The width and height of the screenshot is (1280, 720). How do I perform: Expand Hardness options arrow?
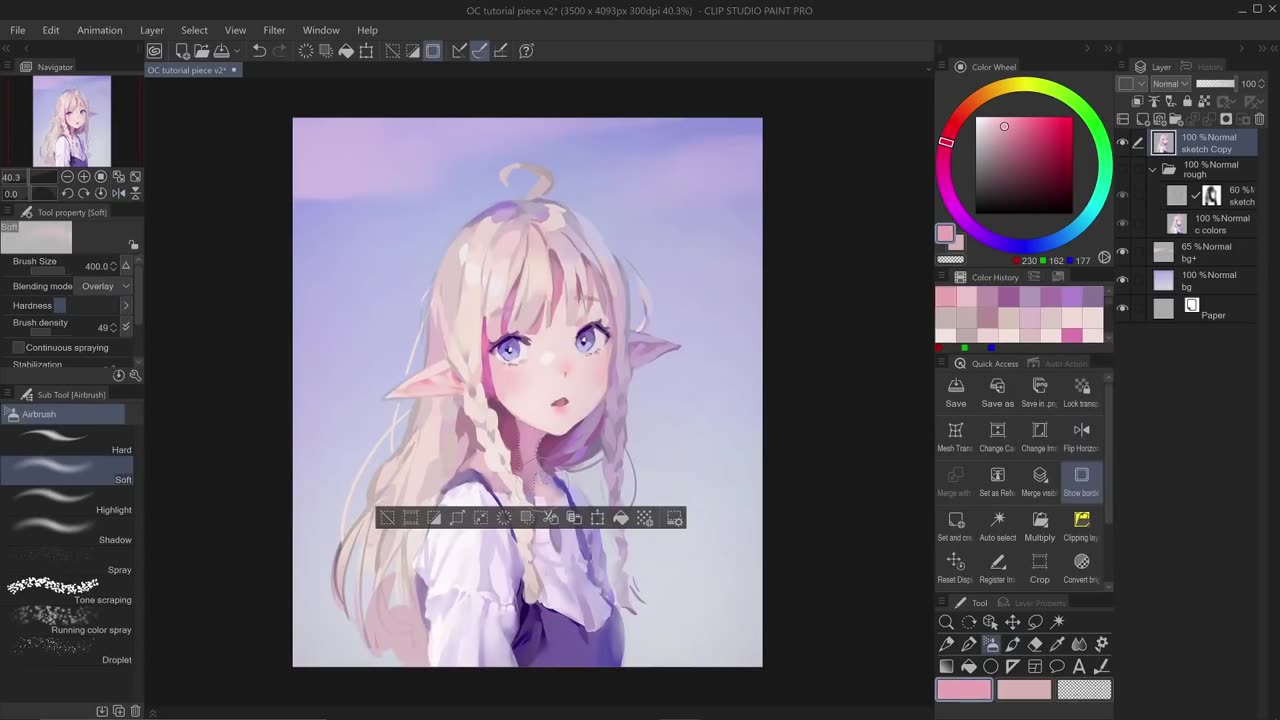click(125, 305)
